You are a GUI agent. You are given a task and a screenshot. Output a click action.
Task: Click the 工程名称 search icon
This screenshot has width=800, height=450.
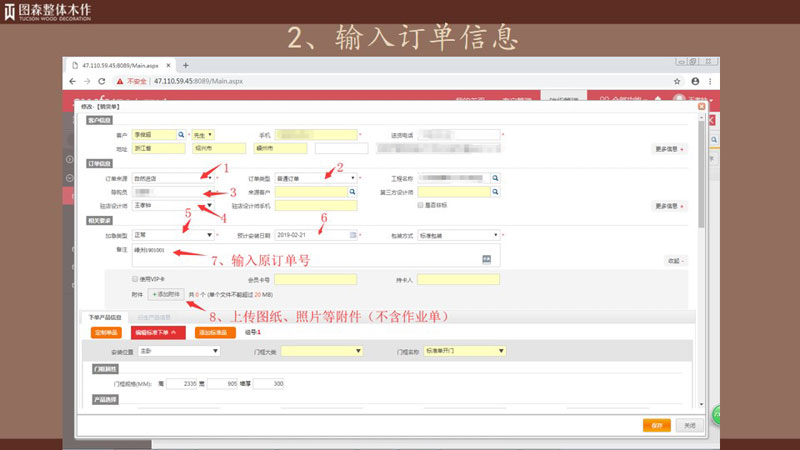[x=496, y=177]
